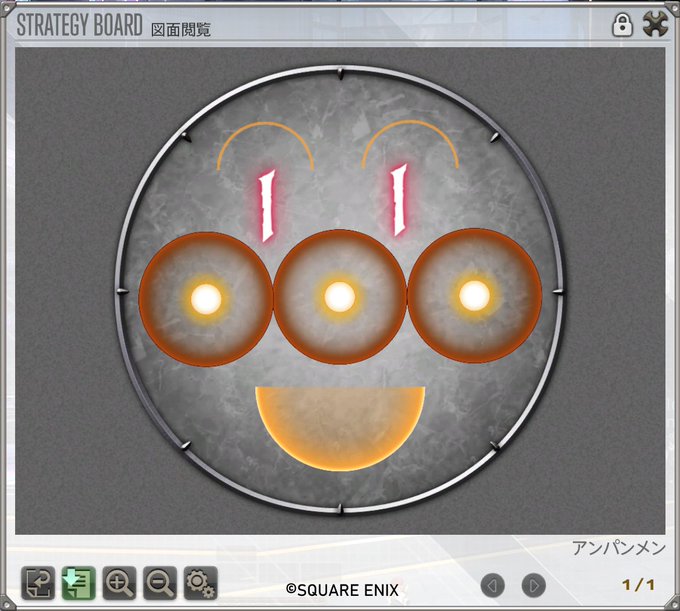Screen dimensions: 680x611
Task: Go to the previous page arrow
Action: [493, 585]
